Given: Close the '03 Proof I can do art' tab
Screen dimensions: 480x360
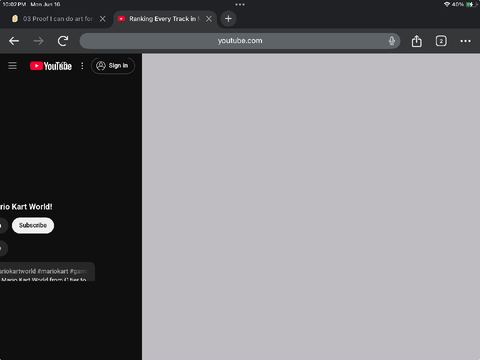Looking at the screenshot, I should [103, 19].
